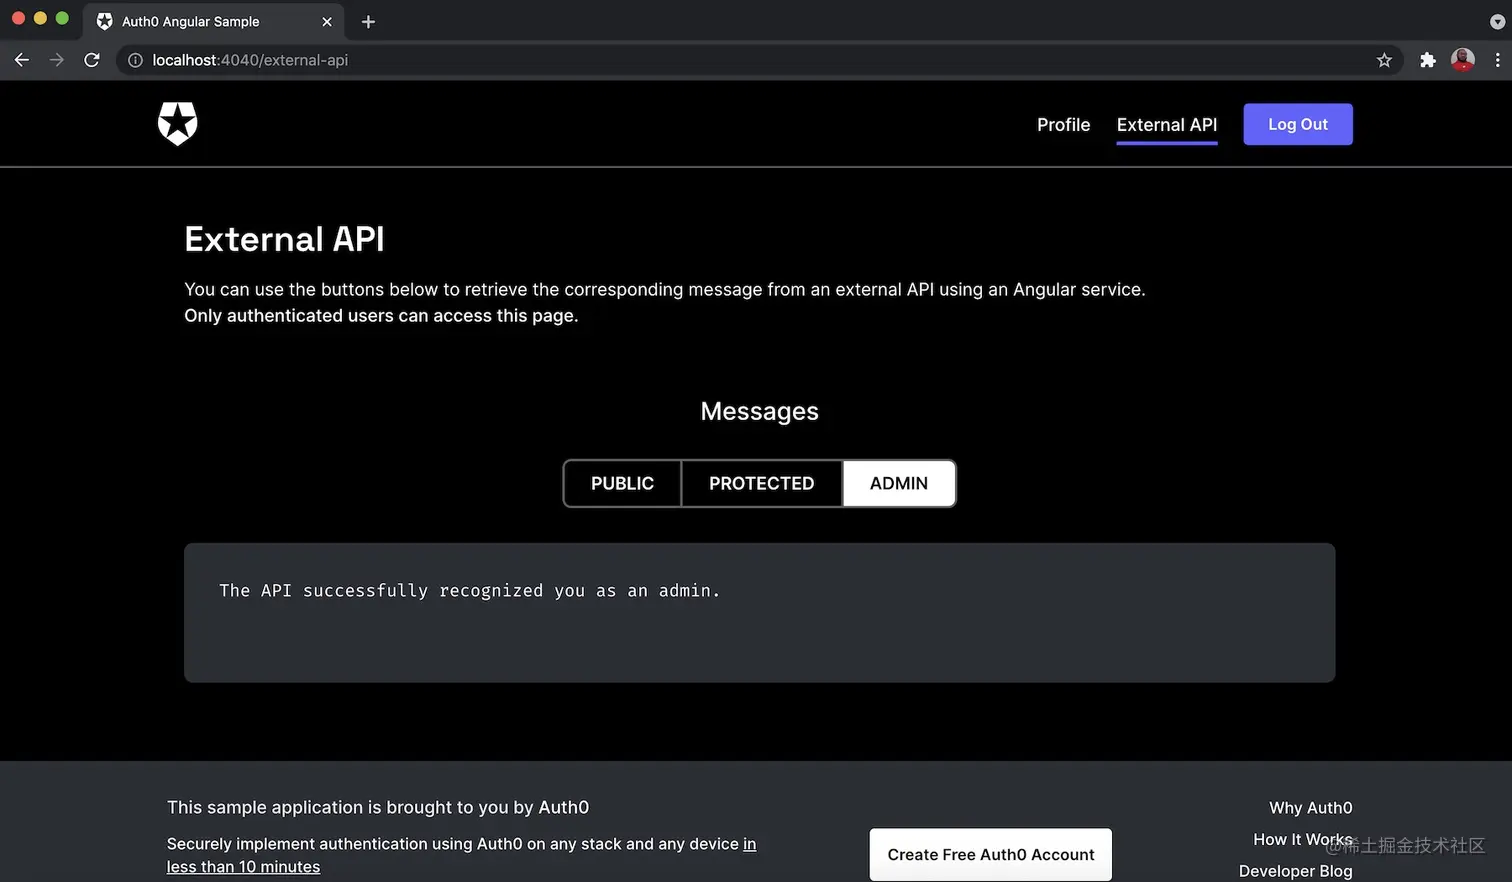Select the PROTECTED message option
The image size is (1512, 882).
pos(761,483)
